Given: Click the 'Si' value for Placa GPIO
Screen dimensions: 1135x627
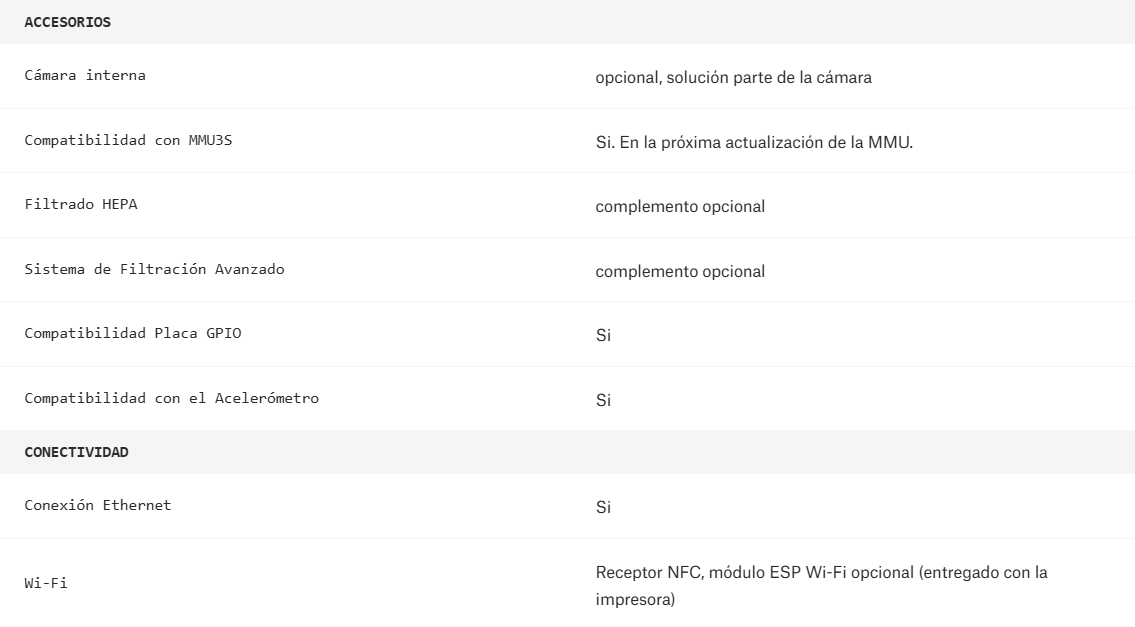Looking at the screenshot, I should tap(603, 335).
